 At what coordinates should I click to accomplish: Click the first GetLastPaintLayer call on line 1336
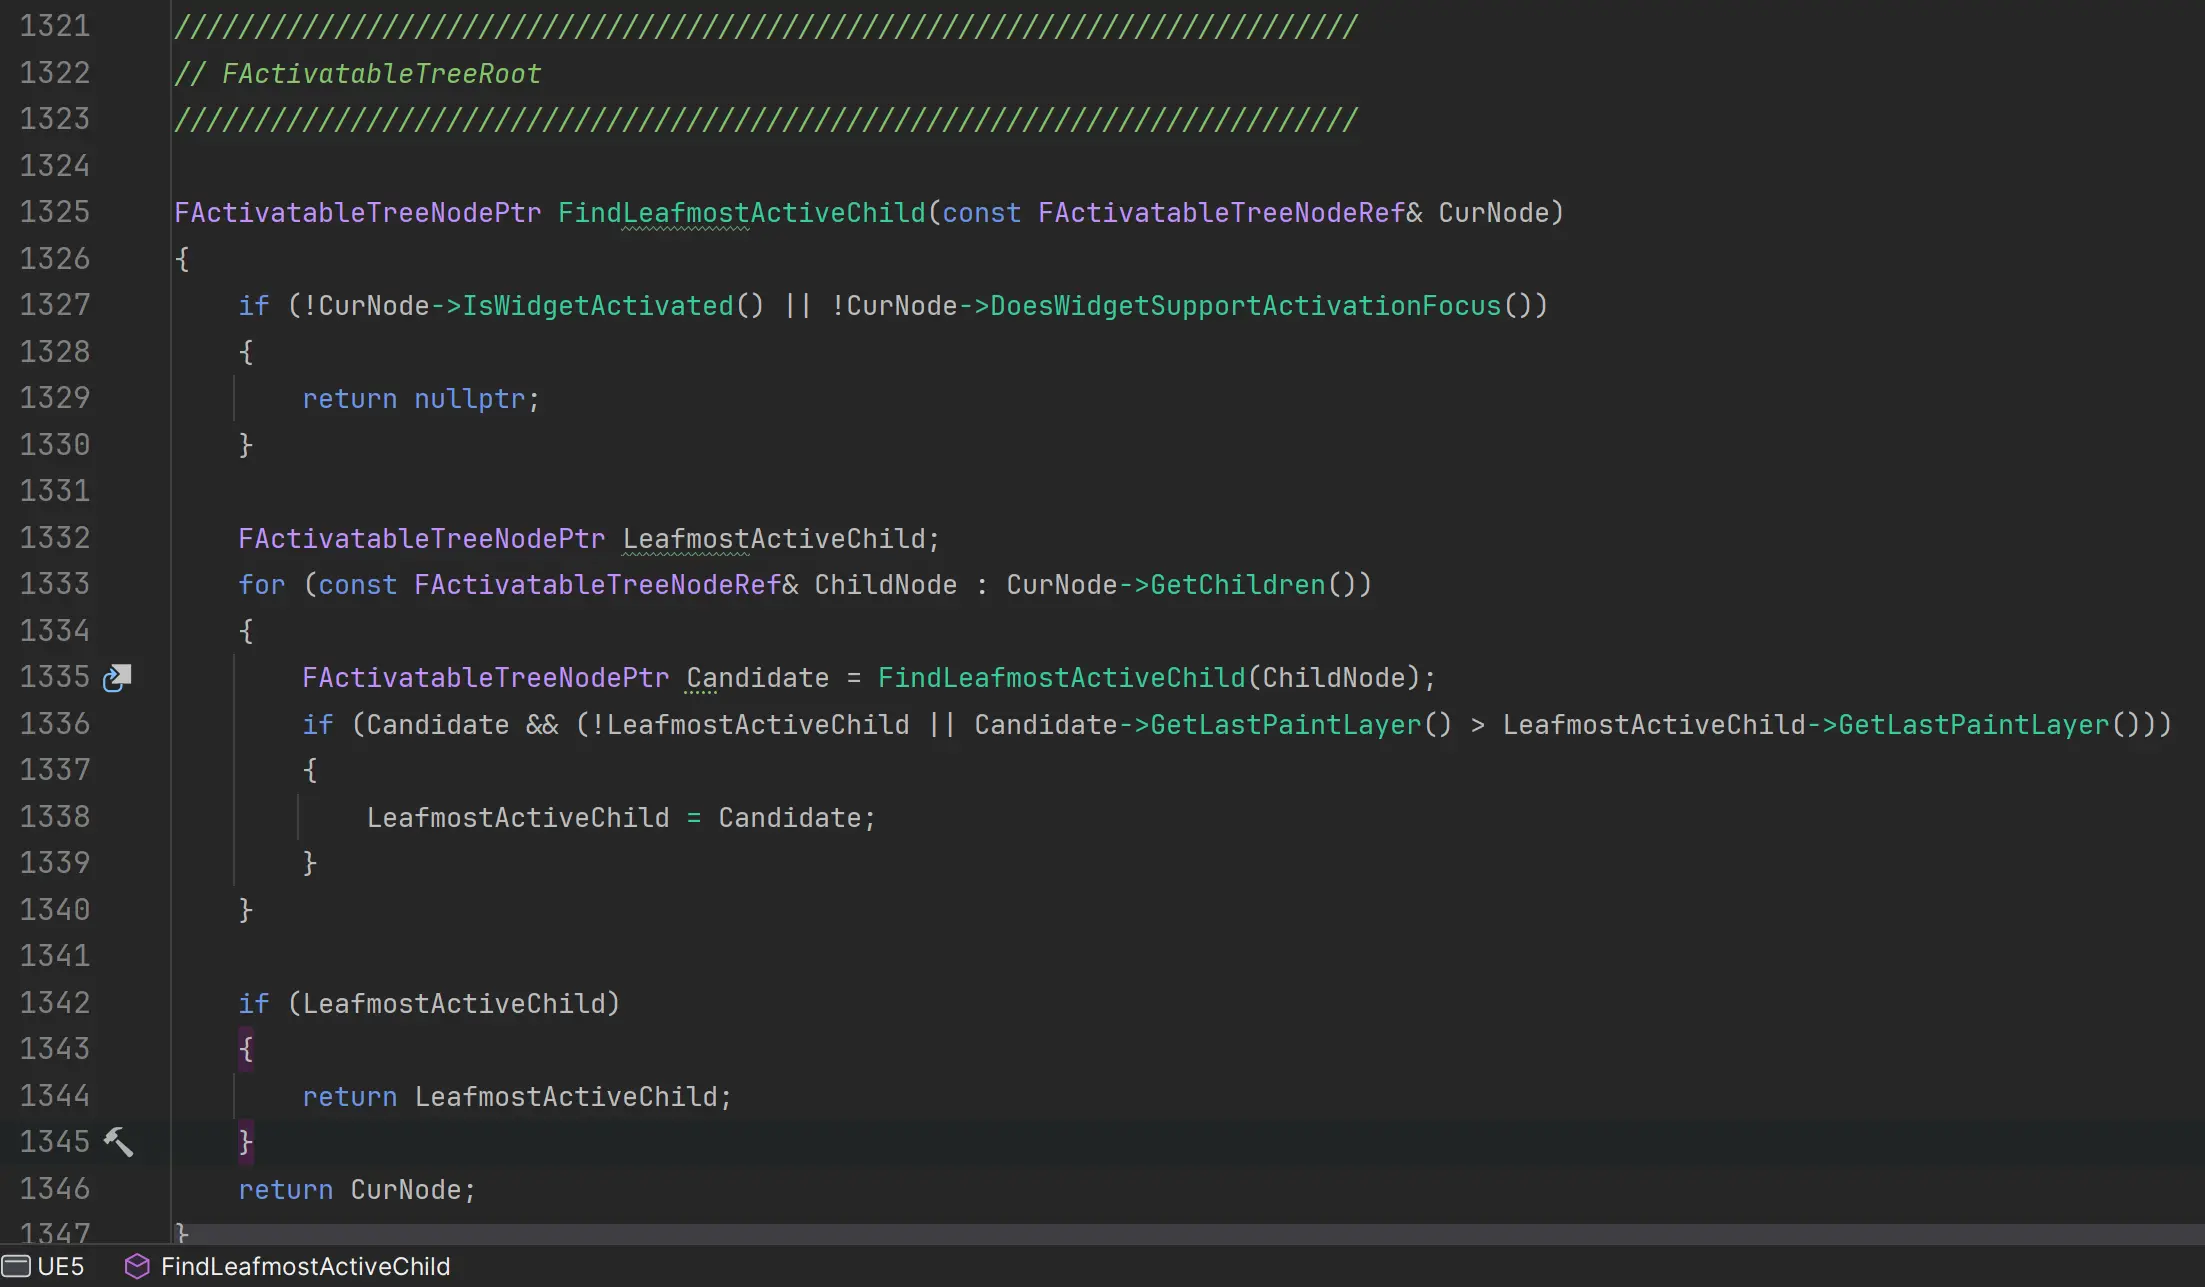click(1285, 725)
